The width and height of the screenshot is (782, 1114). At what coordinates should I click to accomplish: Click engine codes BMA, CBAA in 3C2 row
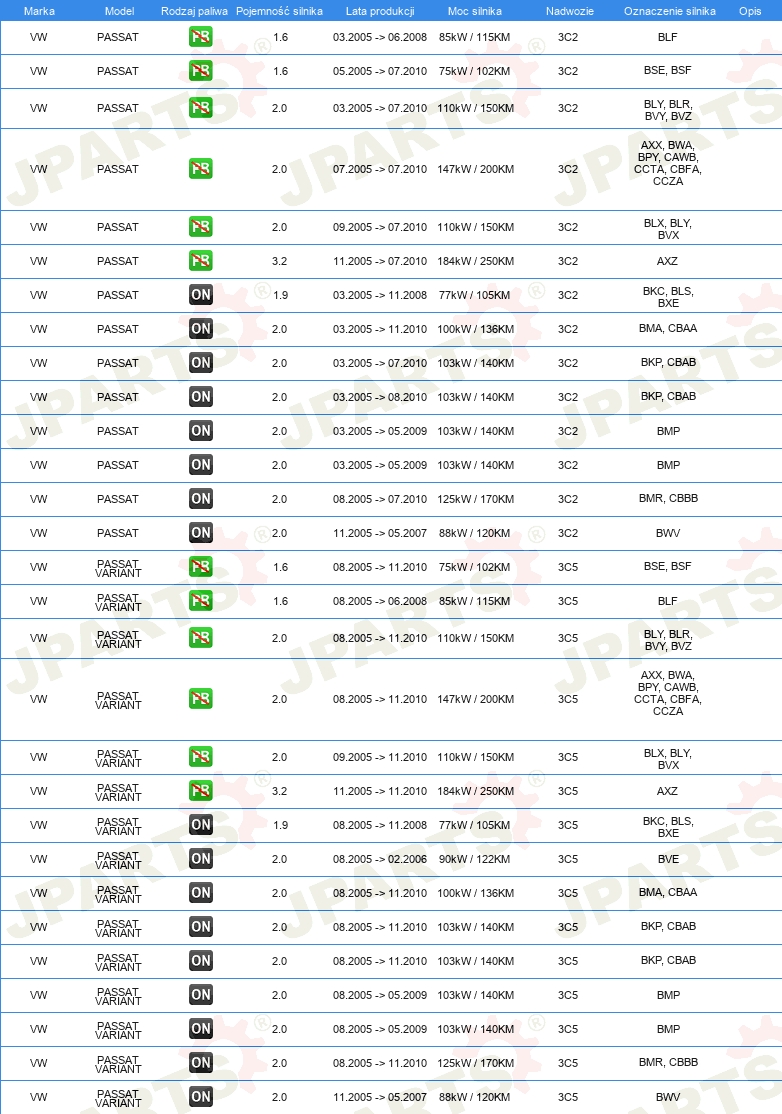click(x=668, y=328)
